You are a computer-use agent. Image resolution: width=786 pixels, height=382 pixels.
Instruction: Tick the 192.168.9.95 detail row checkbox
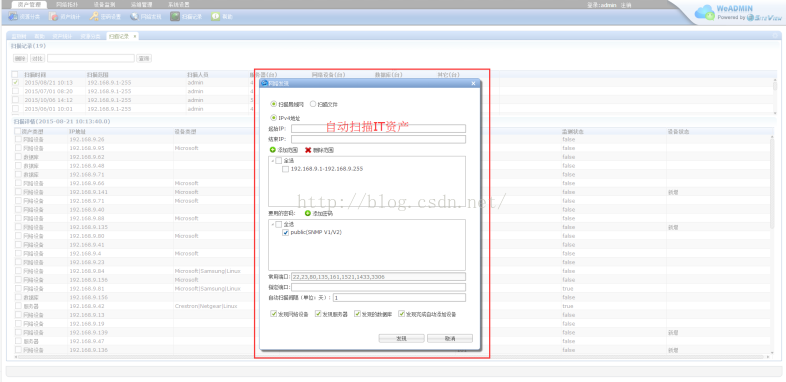pos(19,148)
